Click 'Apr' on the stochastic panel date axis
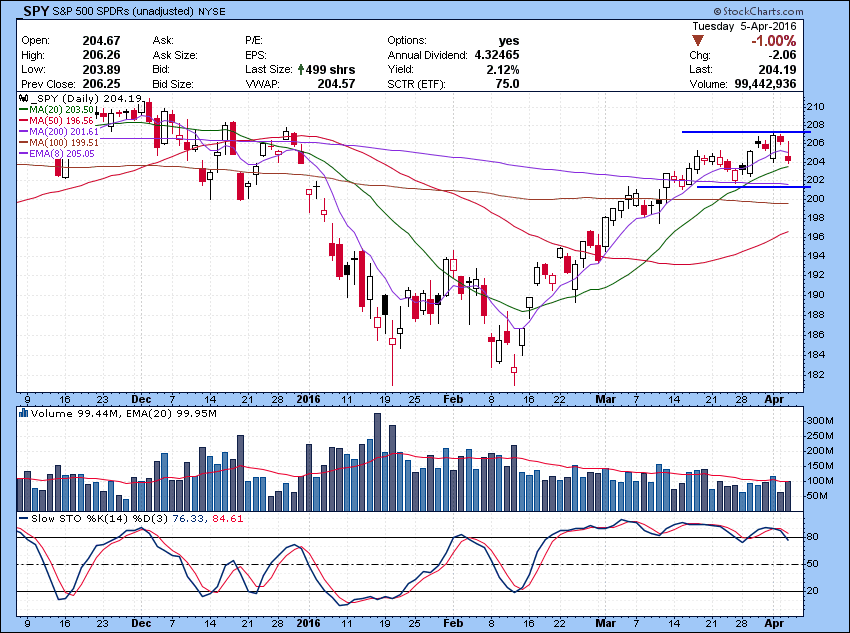 [x=774, y=623]
